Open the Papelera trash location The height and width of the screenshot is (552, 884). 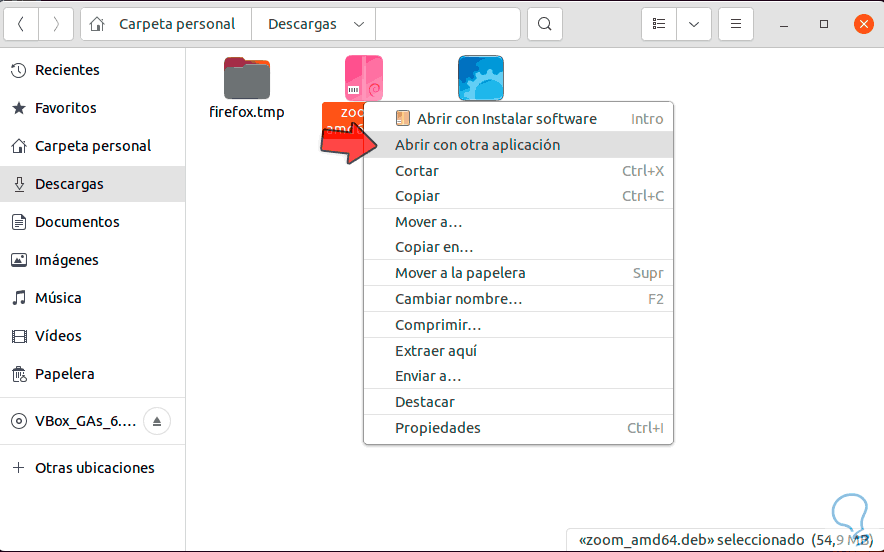64,374
